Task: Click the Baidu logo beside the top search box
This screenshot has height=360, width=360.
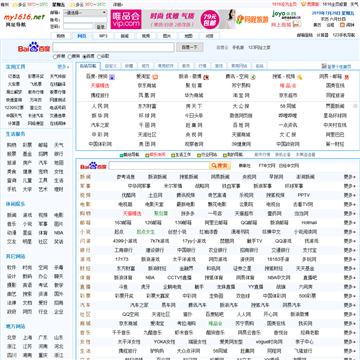Action: tap(34, 47)
